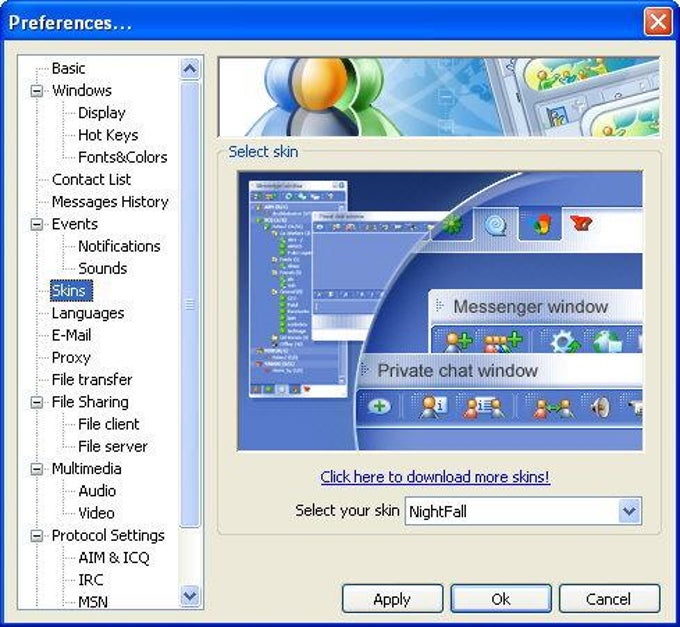Screen dimensions: 680x627
Task: Select the Protocol Settings category
Action: tap(108, 536)
